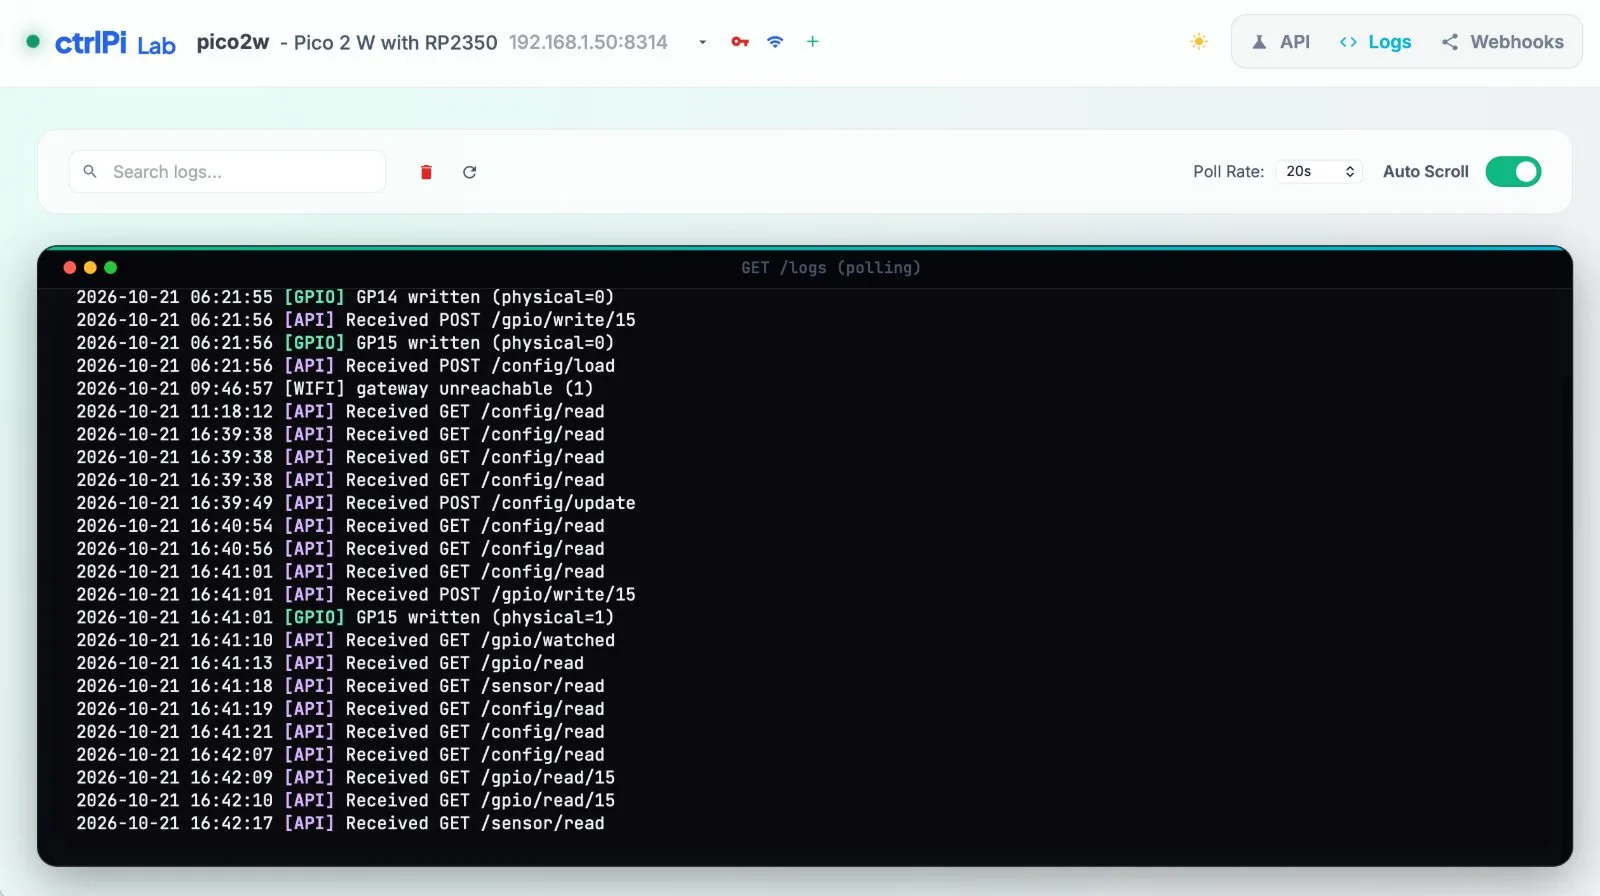This screenshot has width=1600, height=896.
Task: Select the POST /config/load log line
Action: (345, 366)
